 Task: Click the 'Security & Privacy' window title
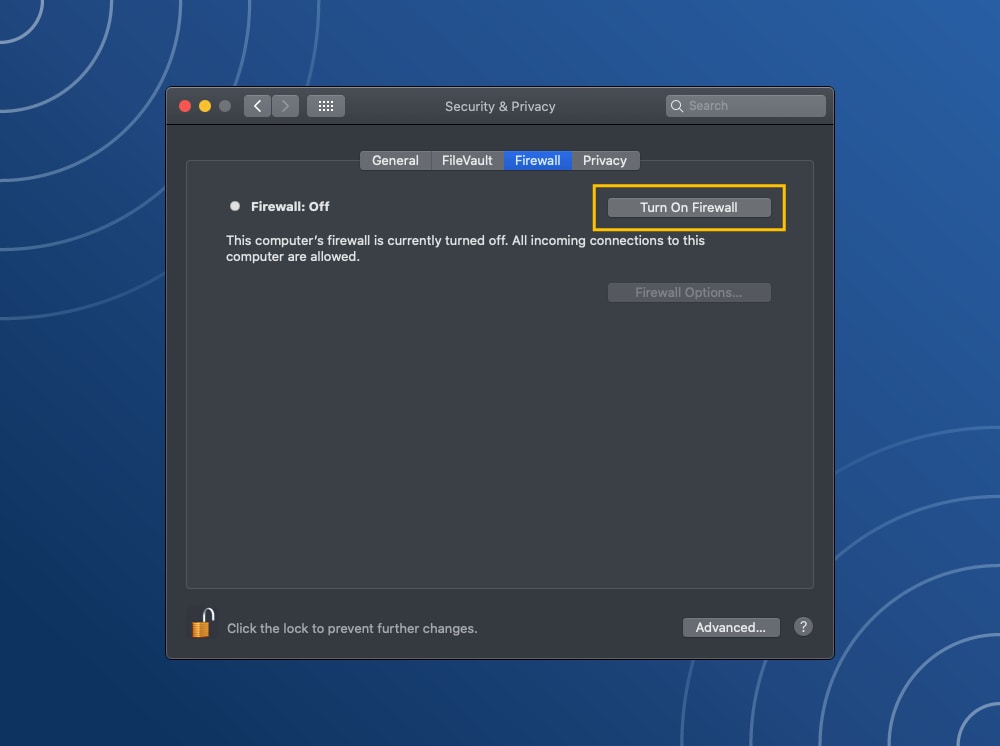pos(500,106)
